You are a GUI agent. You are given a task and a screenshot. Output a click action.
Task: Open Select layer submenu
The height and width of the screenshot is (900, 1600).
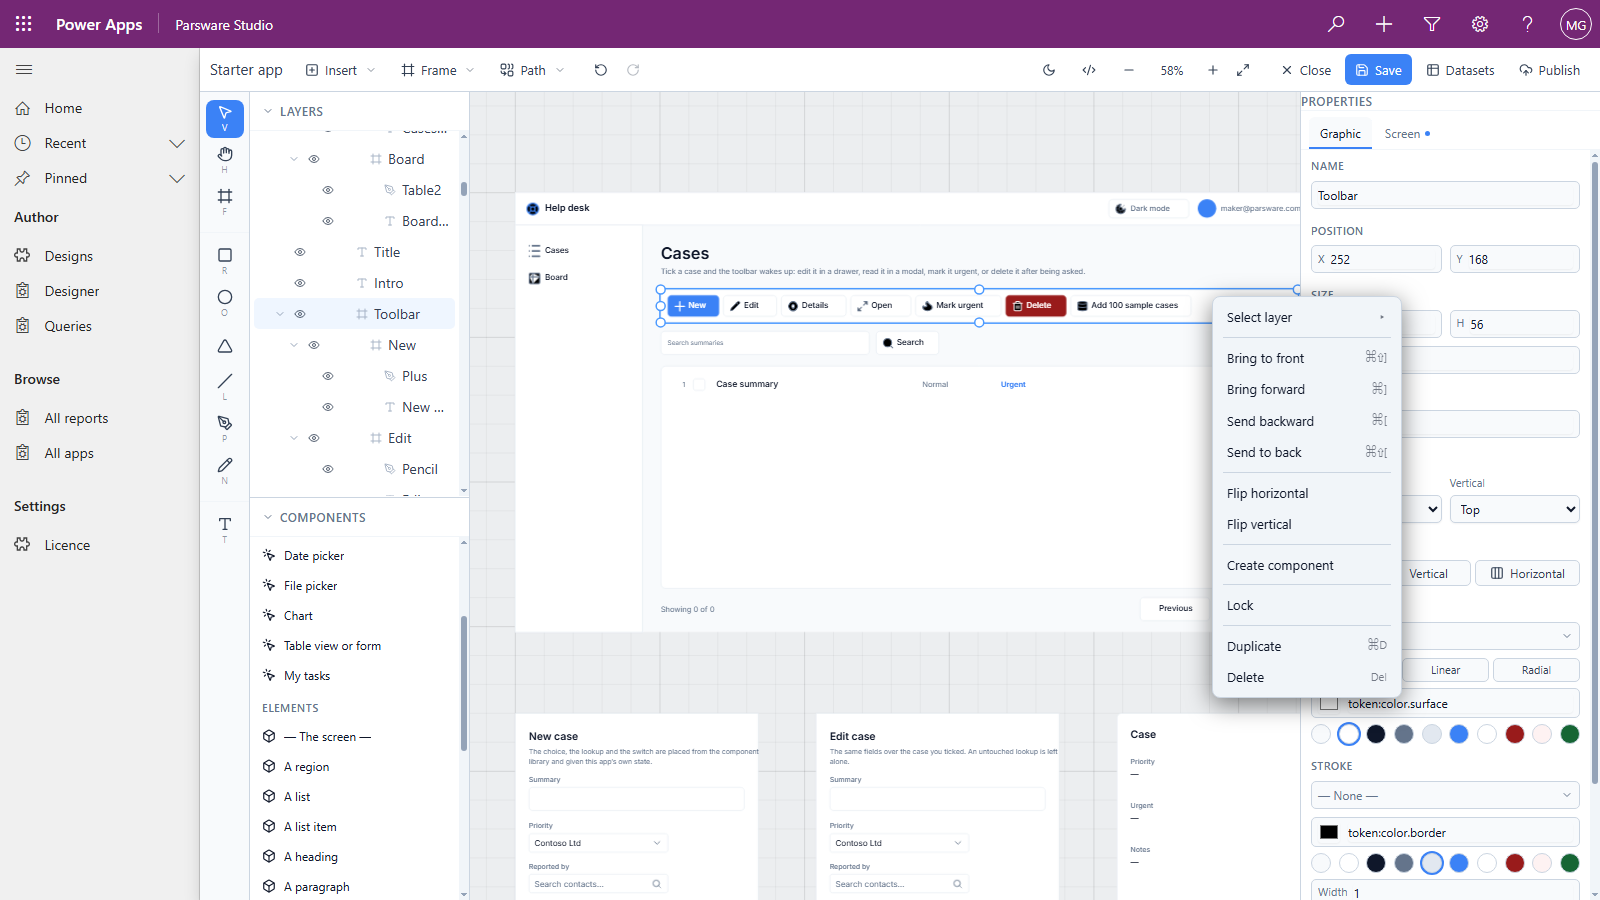click(1306, 317)
